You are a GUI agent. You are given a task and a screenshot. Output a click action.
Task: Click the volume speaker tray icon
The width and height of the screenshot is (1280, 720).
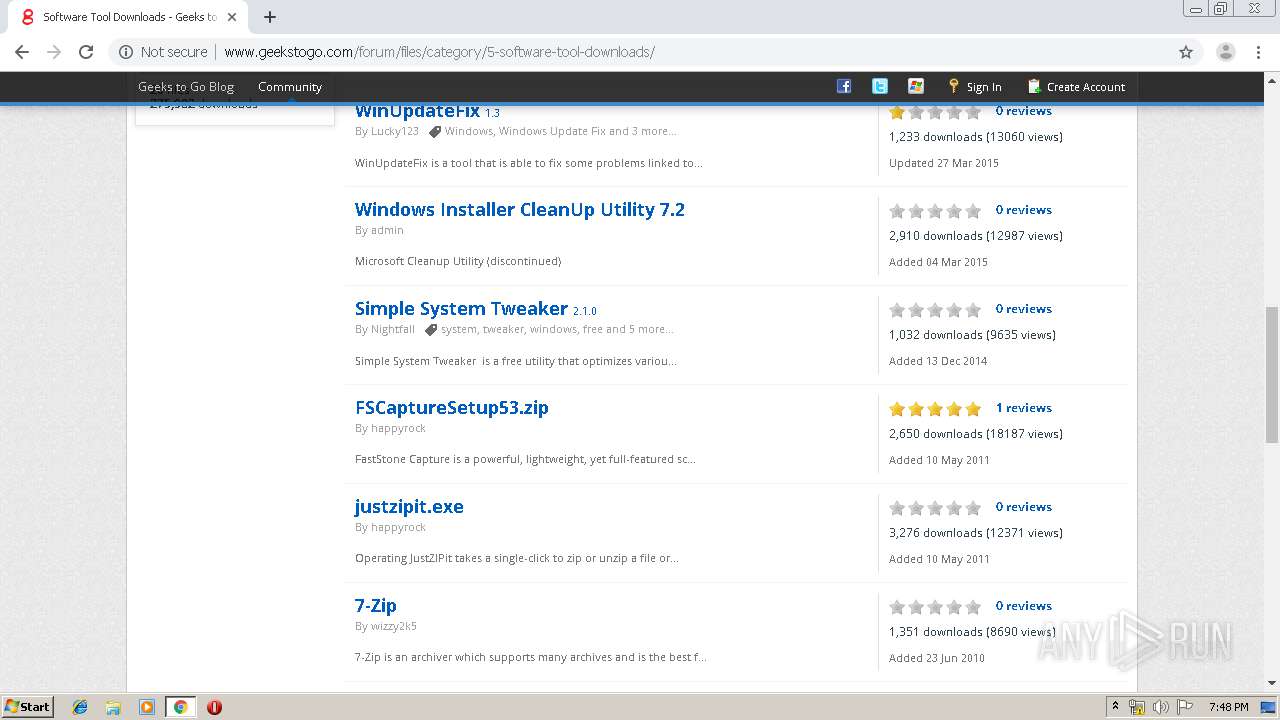tap(1160, 707)
